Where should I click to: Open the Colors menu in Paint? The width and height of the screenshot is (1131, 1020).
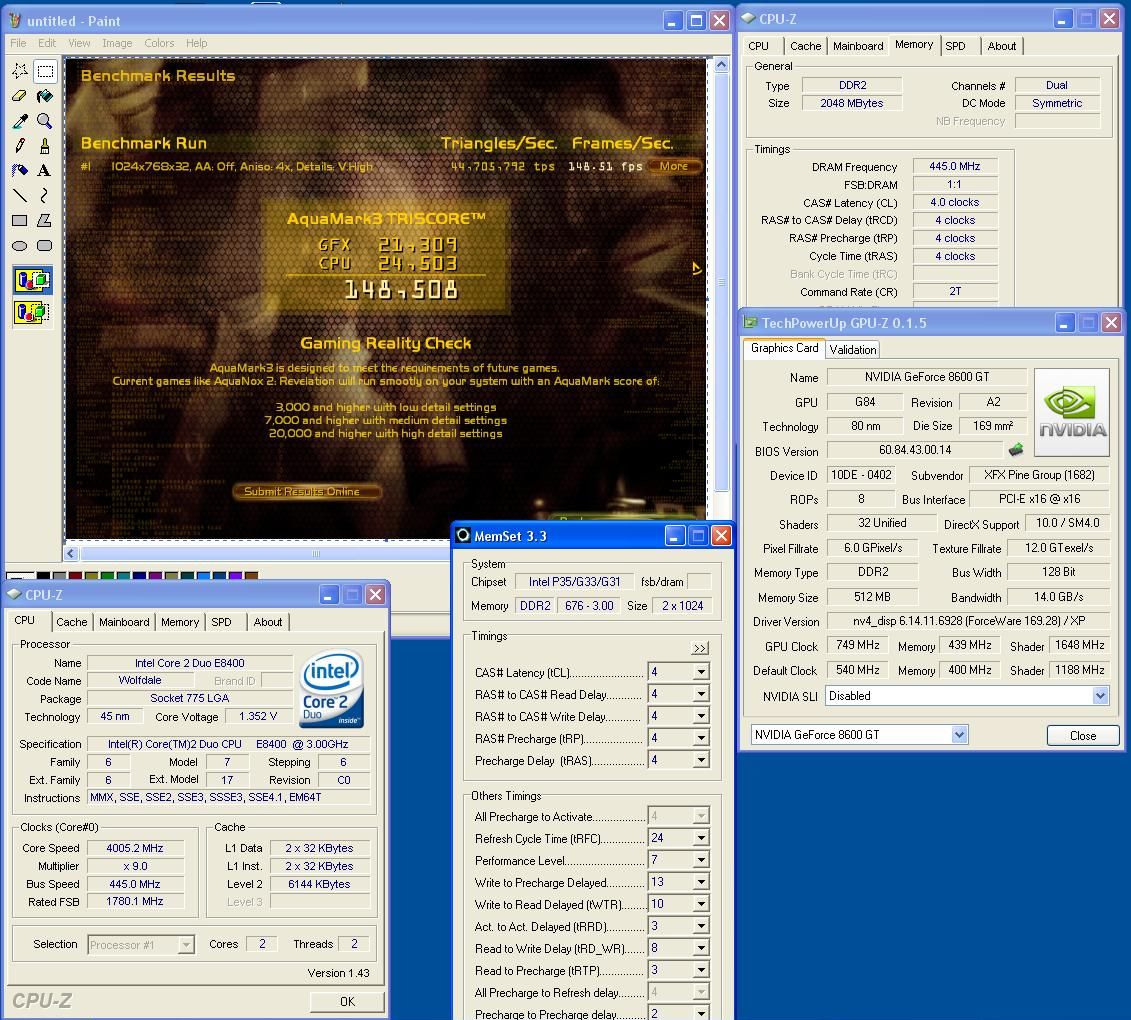coord(159,43)
